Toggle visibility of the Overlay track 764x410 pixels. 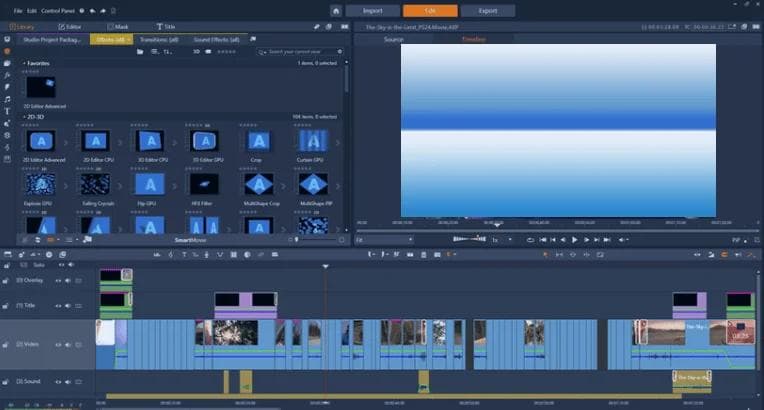pyautogui.click(x=58, y=281)
